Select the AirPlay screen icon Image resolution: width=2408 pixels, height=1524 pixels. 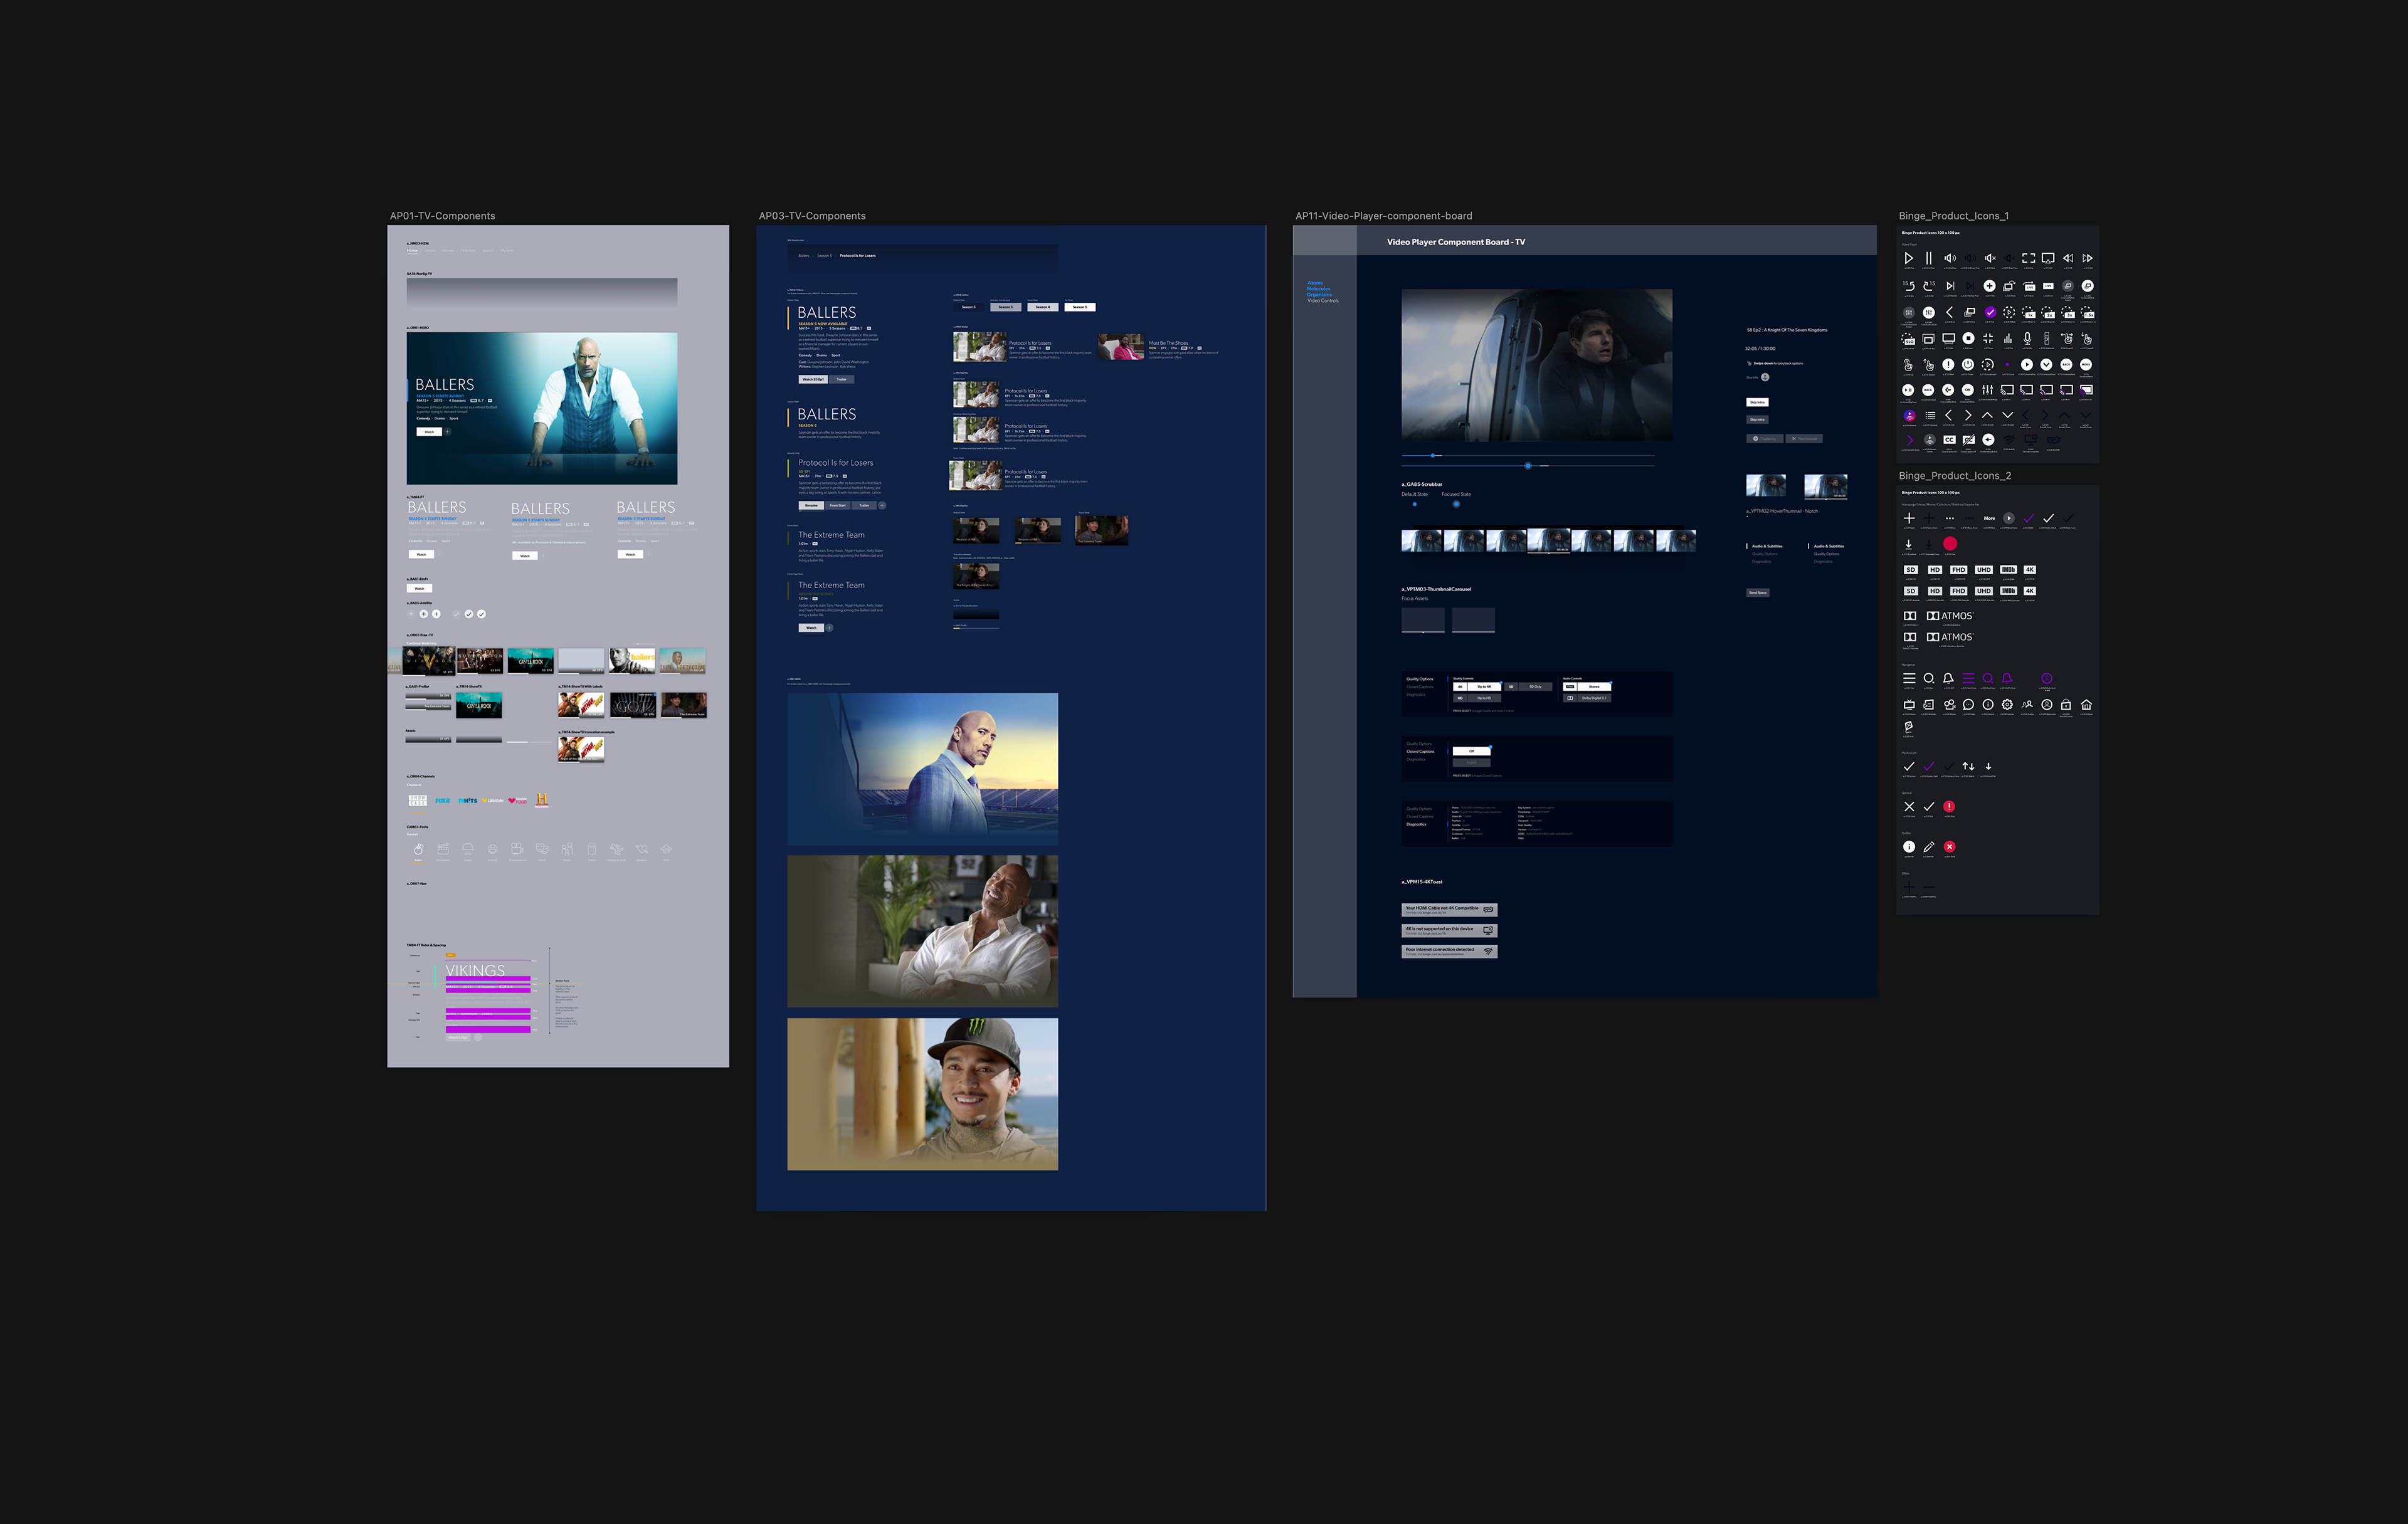[x=2048, y=258]
